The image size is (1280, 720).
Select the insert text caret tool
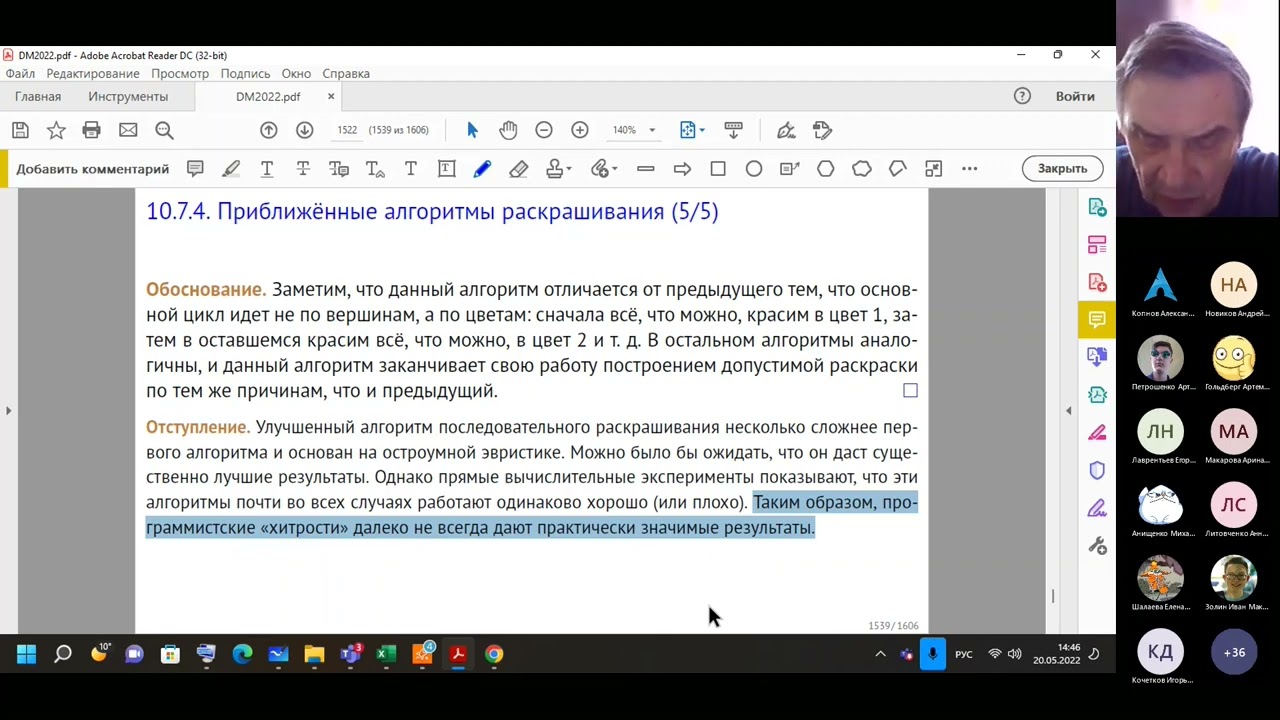point(375,169)
